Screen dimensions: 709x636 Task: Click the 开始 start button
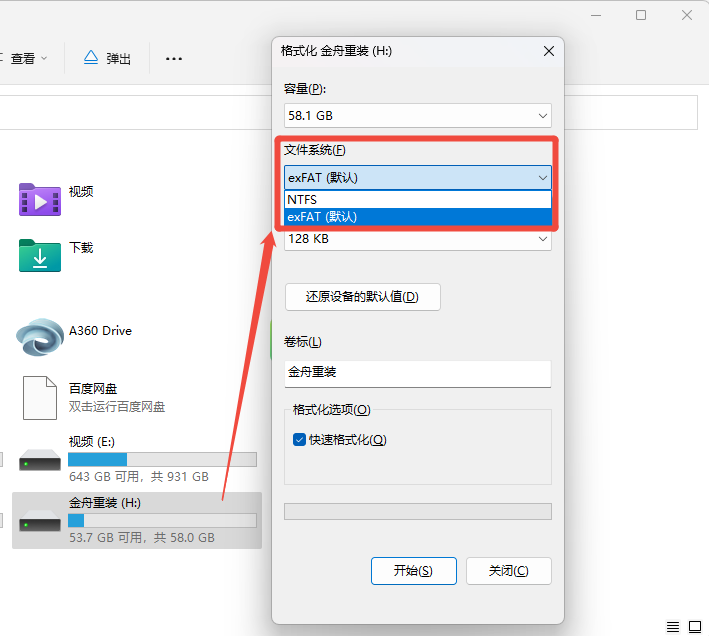(413, 571)
